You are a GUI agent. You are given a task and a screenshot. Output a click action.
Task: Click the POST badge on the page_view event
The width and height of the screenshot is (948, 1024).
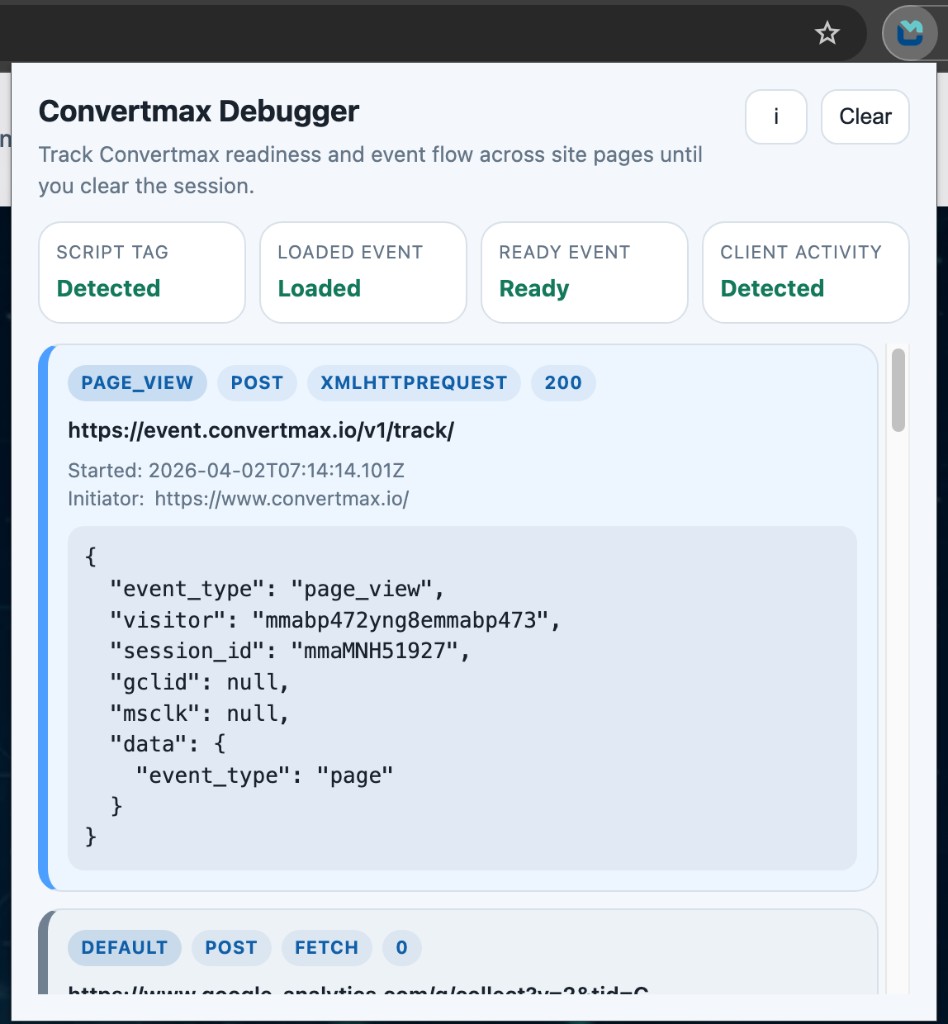click(x=256, y=382)
